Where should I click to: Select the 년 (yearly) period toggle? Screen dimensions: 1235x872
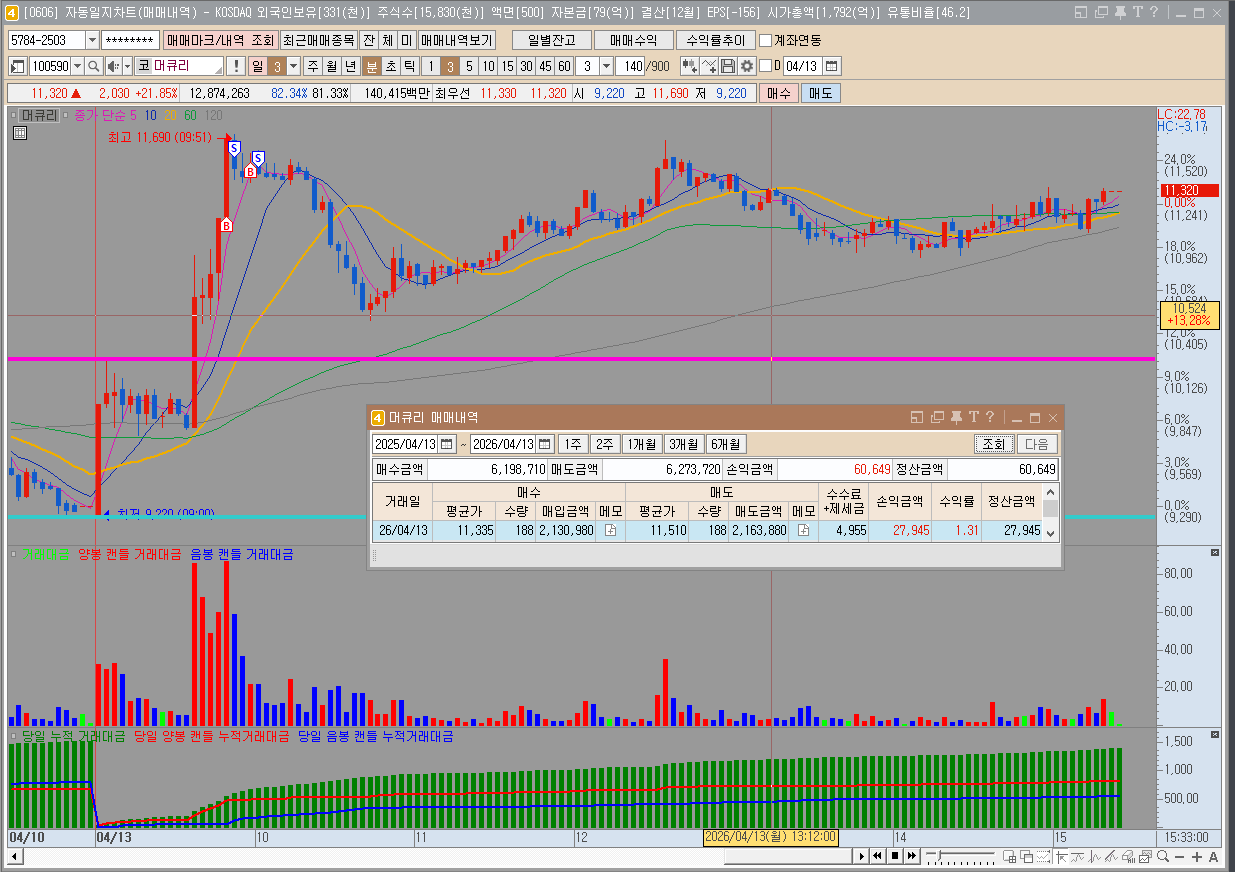(x=350, y=66)
